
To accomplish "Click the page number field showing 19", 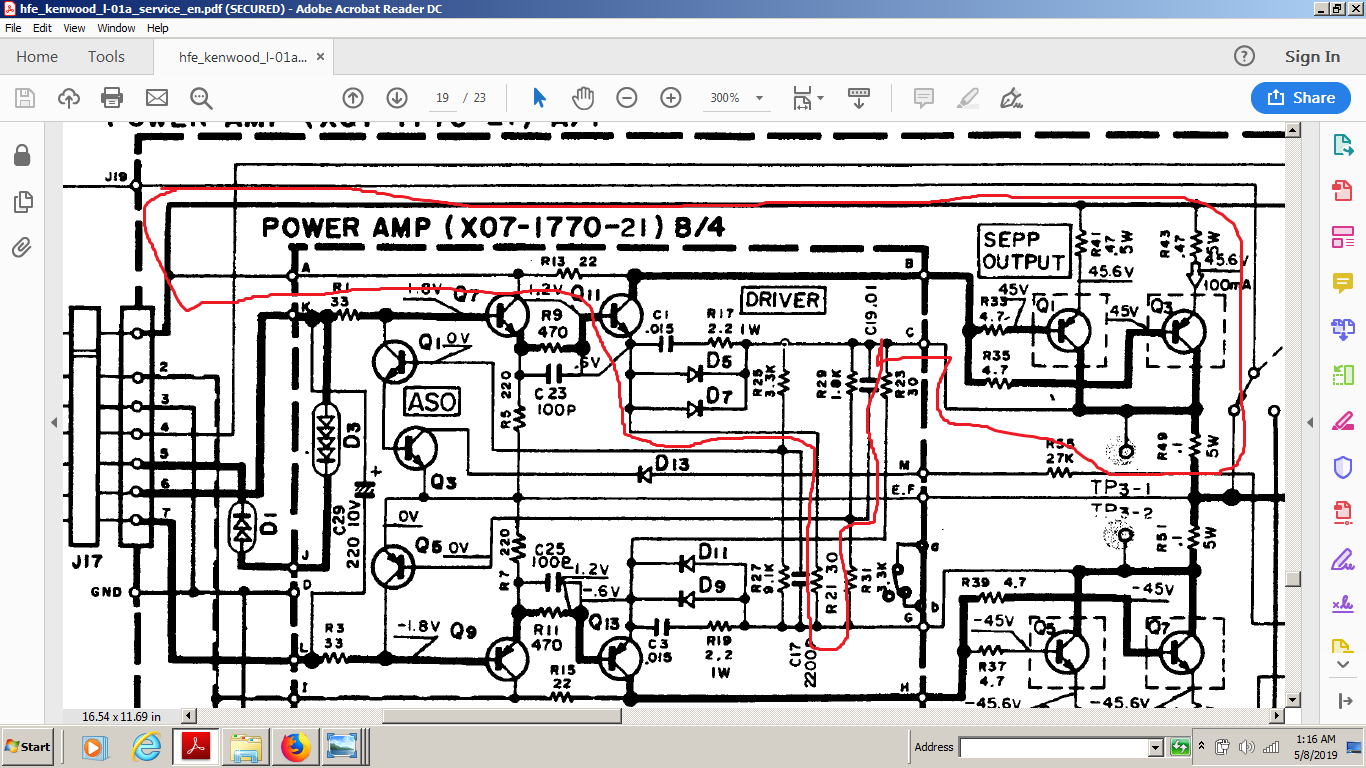I will [442, 98].
